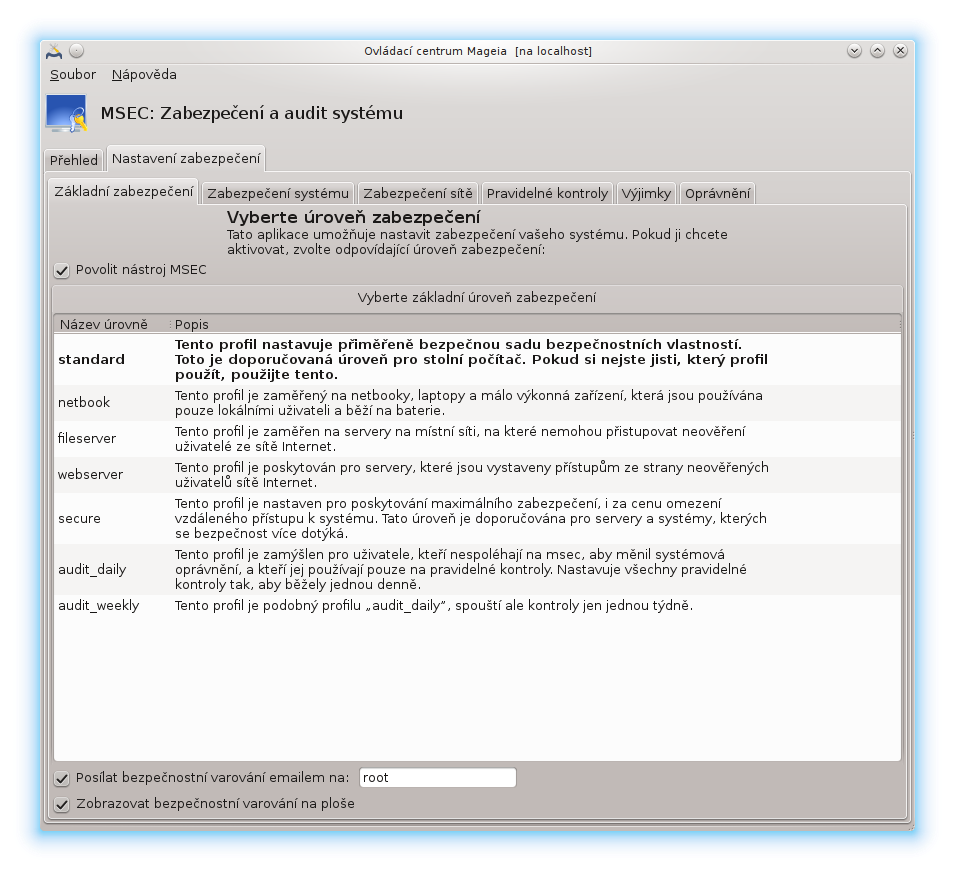Click the Vyberte základní úroveň zabezpečení label
Viewport: 955px width, 871px height.
tap(476, 298)
